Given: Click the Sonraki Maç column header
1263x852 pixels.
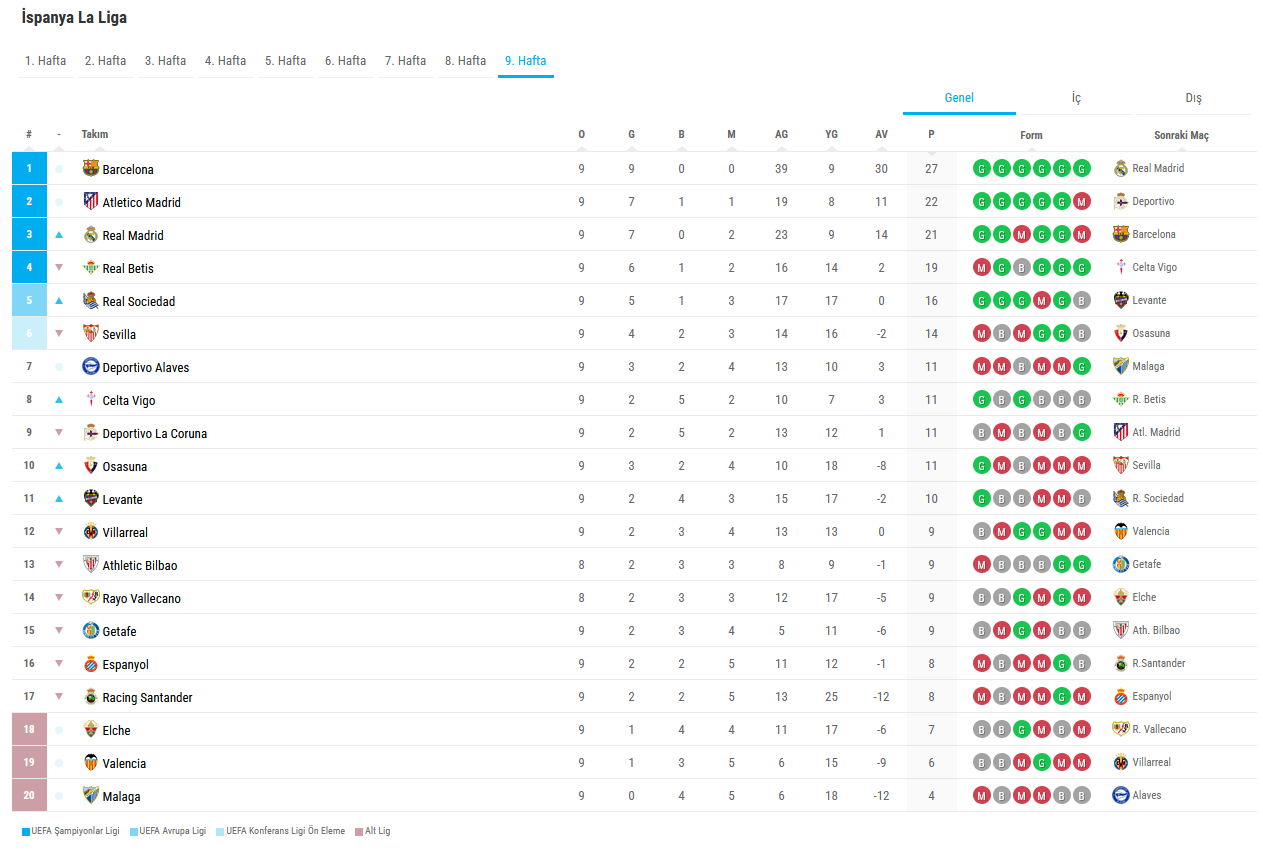Looking at the screenshot, I should pos(1181,135).
